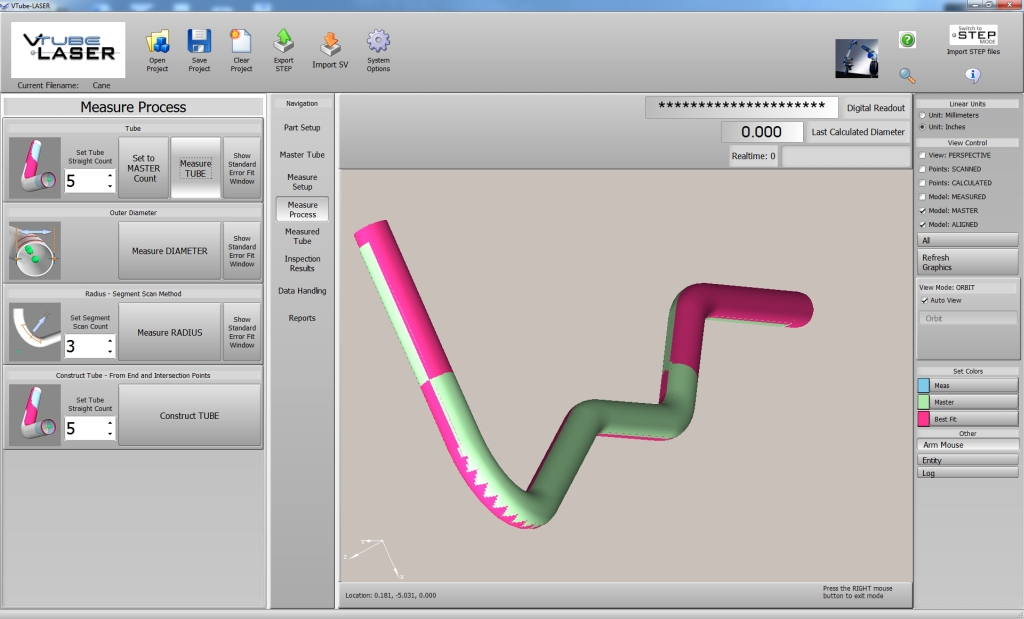Click the green help question mark icon
Viewport: 1024px width, 619px height.
pyautogui.click(x=907, y=40)
